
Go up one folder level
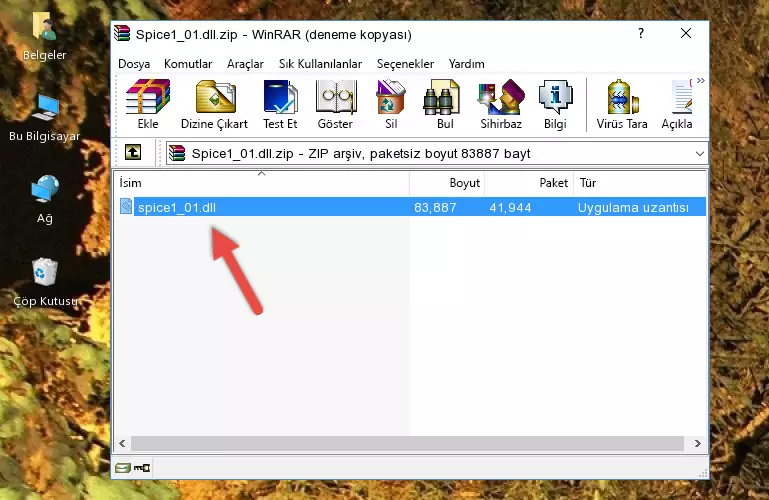(x=133, y=152)
